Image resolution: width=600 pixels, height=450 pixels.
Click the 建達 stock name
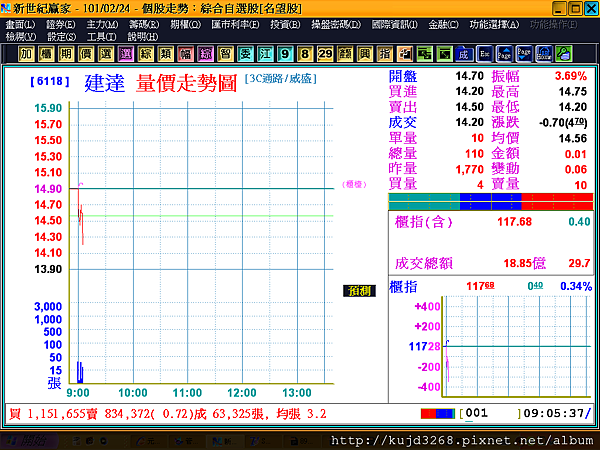tap(104, 83)
